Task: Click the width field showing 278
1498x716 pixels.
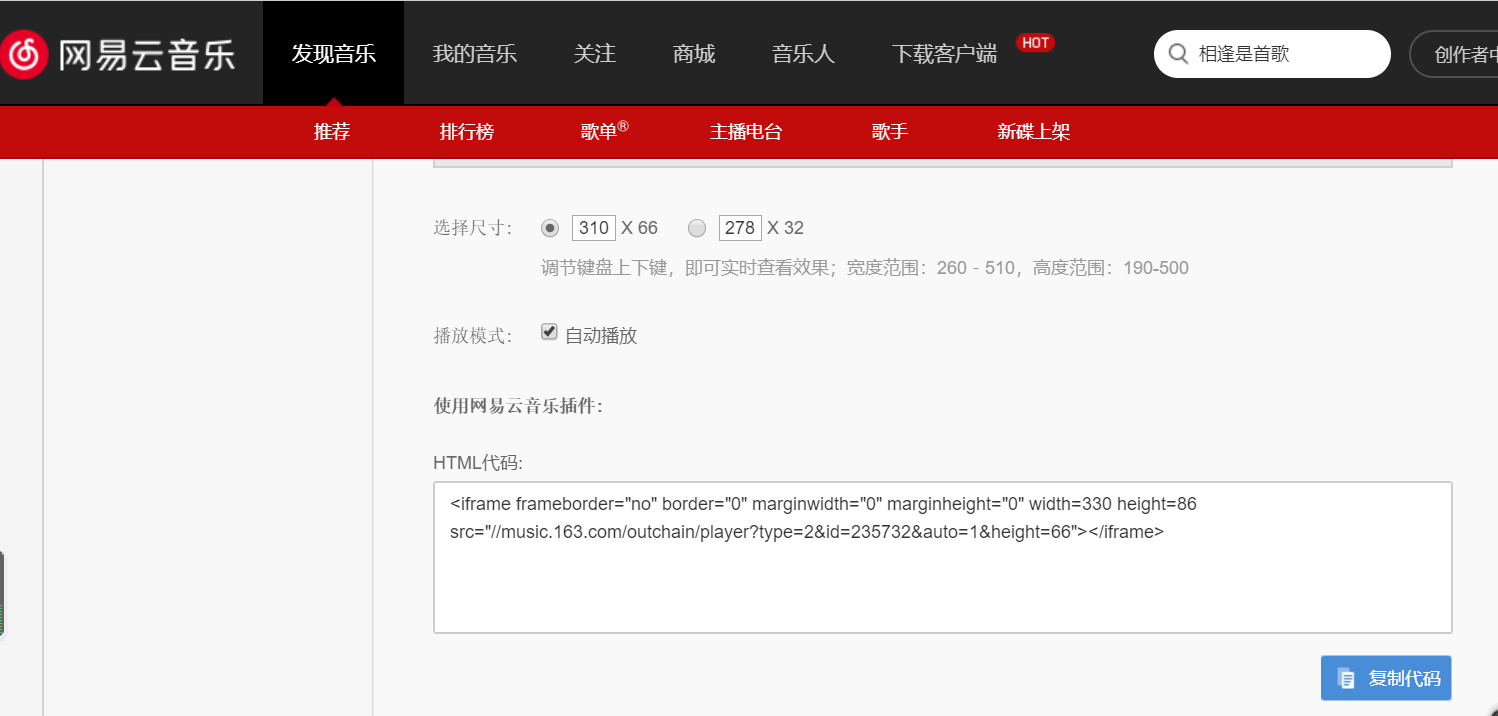Action: tap(740, 228)
